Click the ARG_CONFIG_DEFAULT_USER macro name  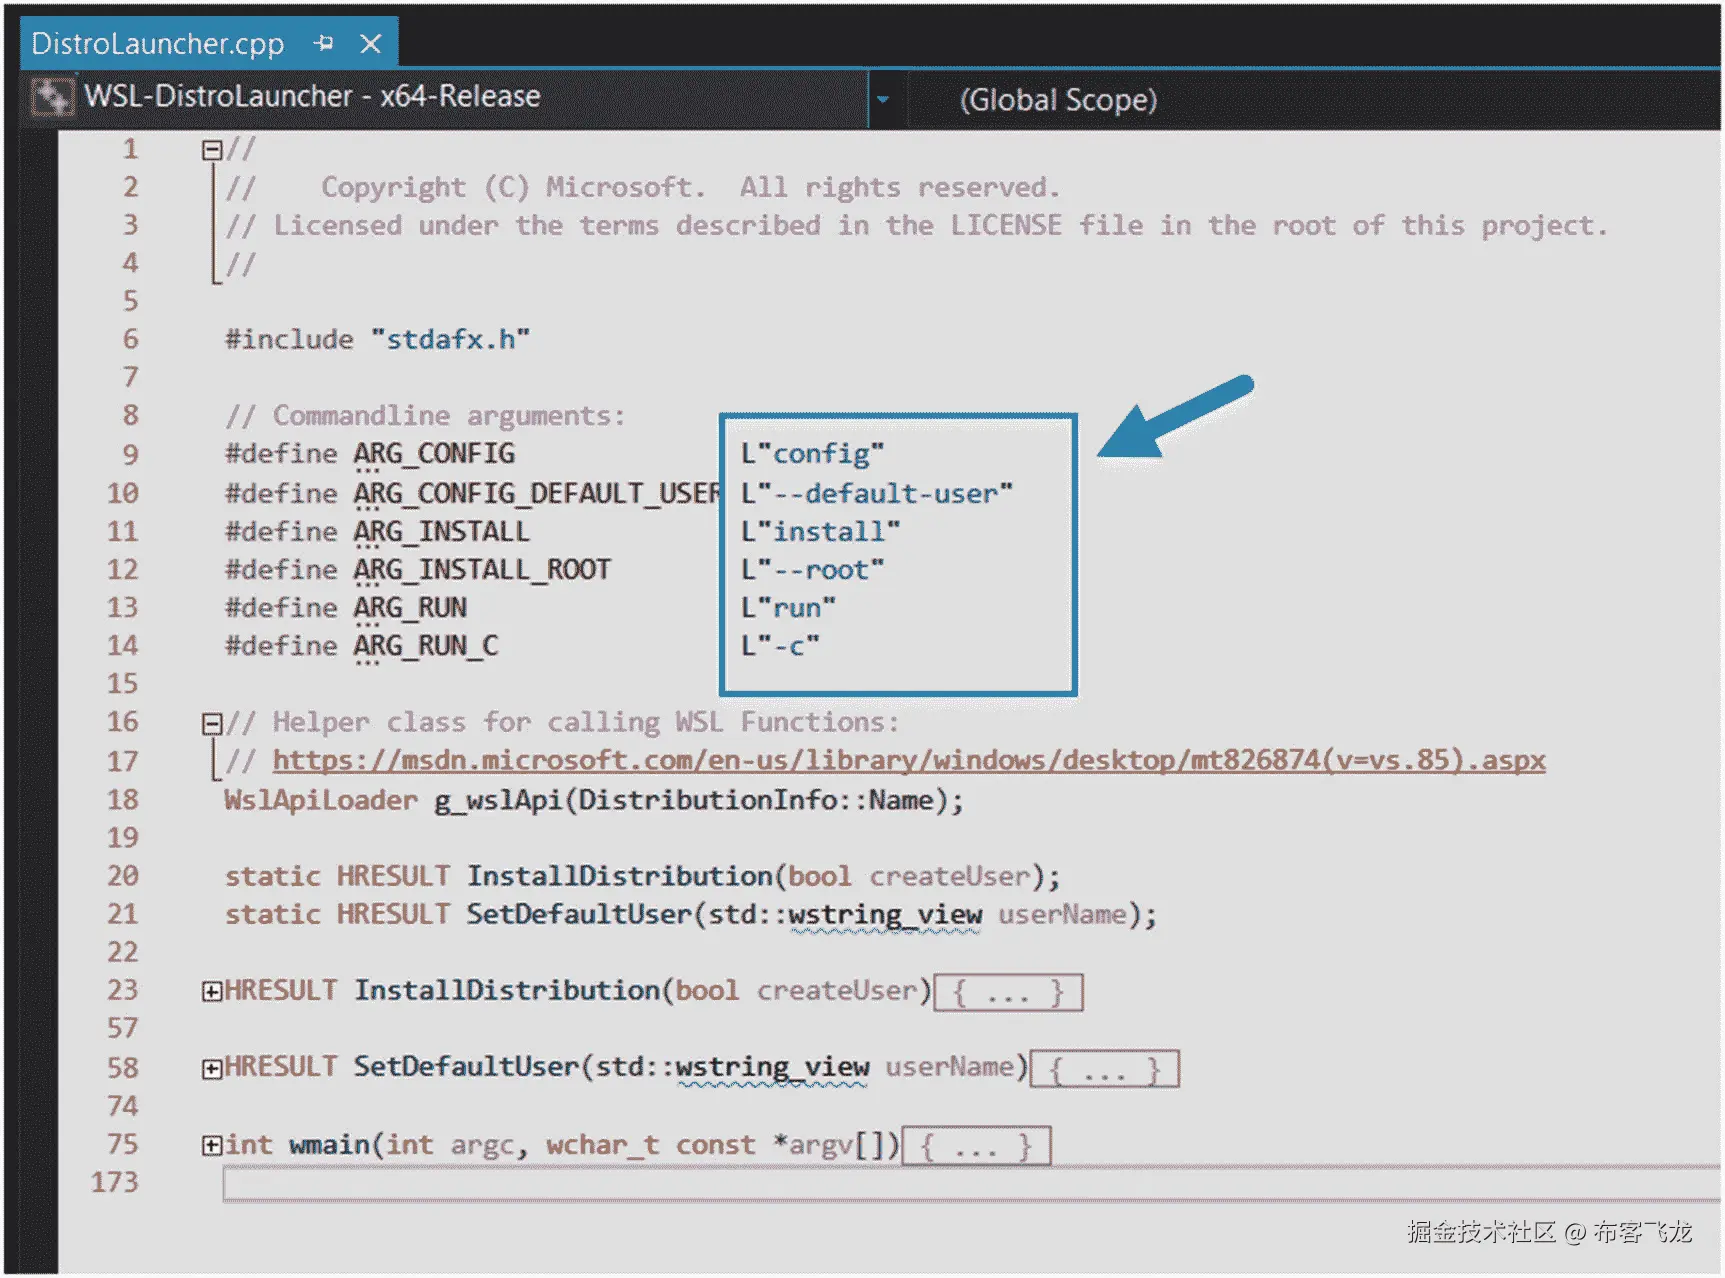537,494
